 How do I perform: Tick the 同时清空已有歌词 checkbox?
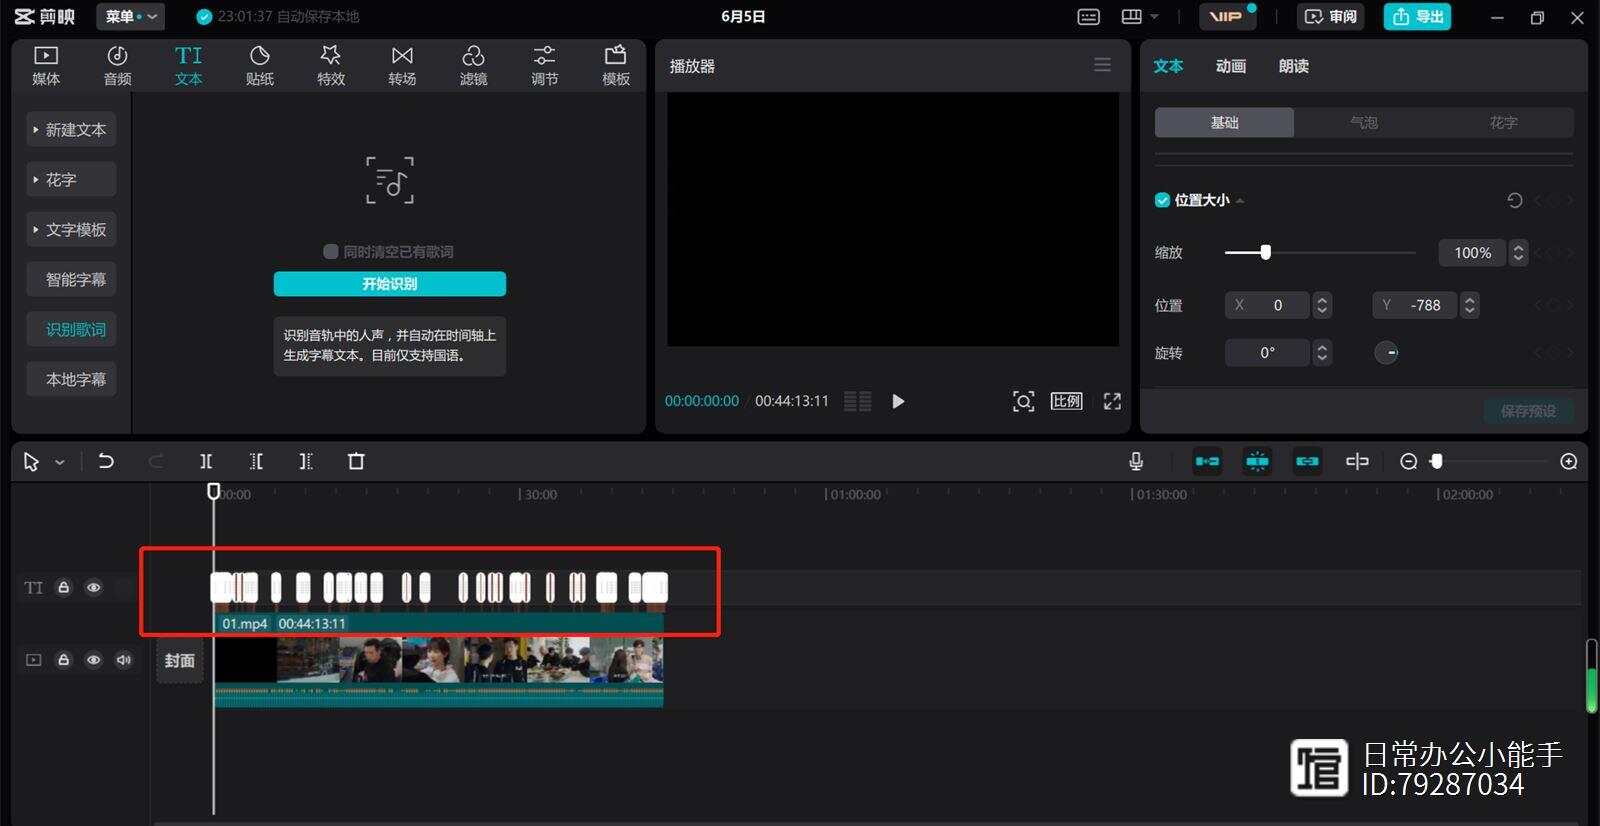(331, 252)
